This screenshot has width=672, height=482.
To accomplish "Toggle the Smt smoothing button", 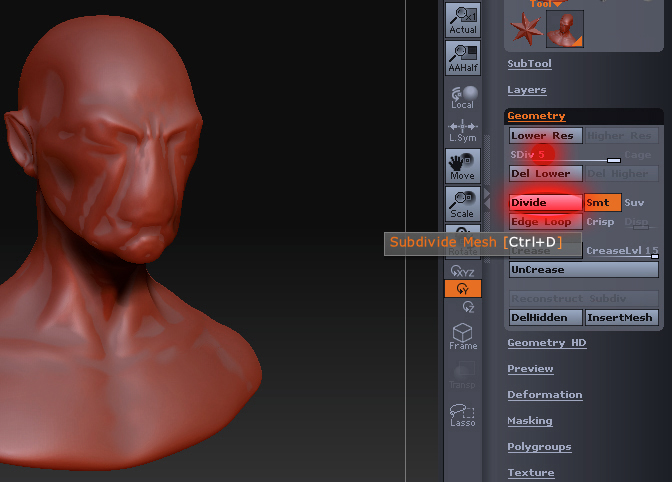I will pyautogui.click(x=602, y=203).
